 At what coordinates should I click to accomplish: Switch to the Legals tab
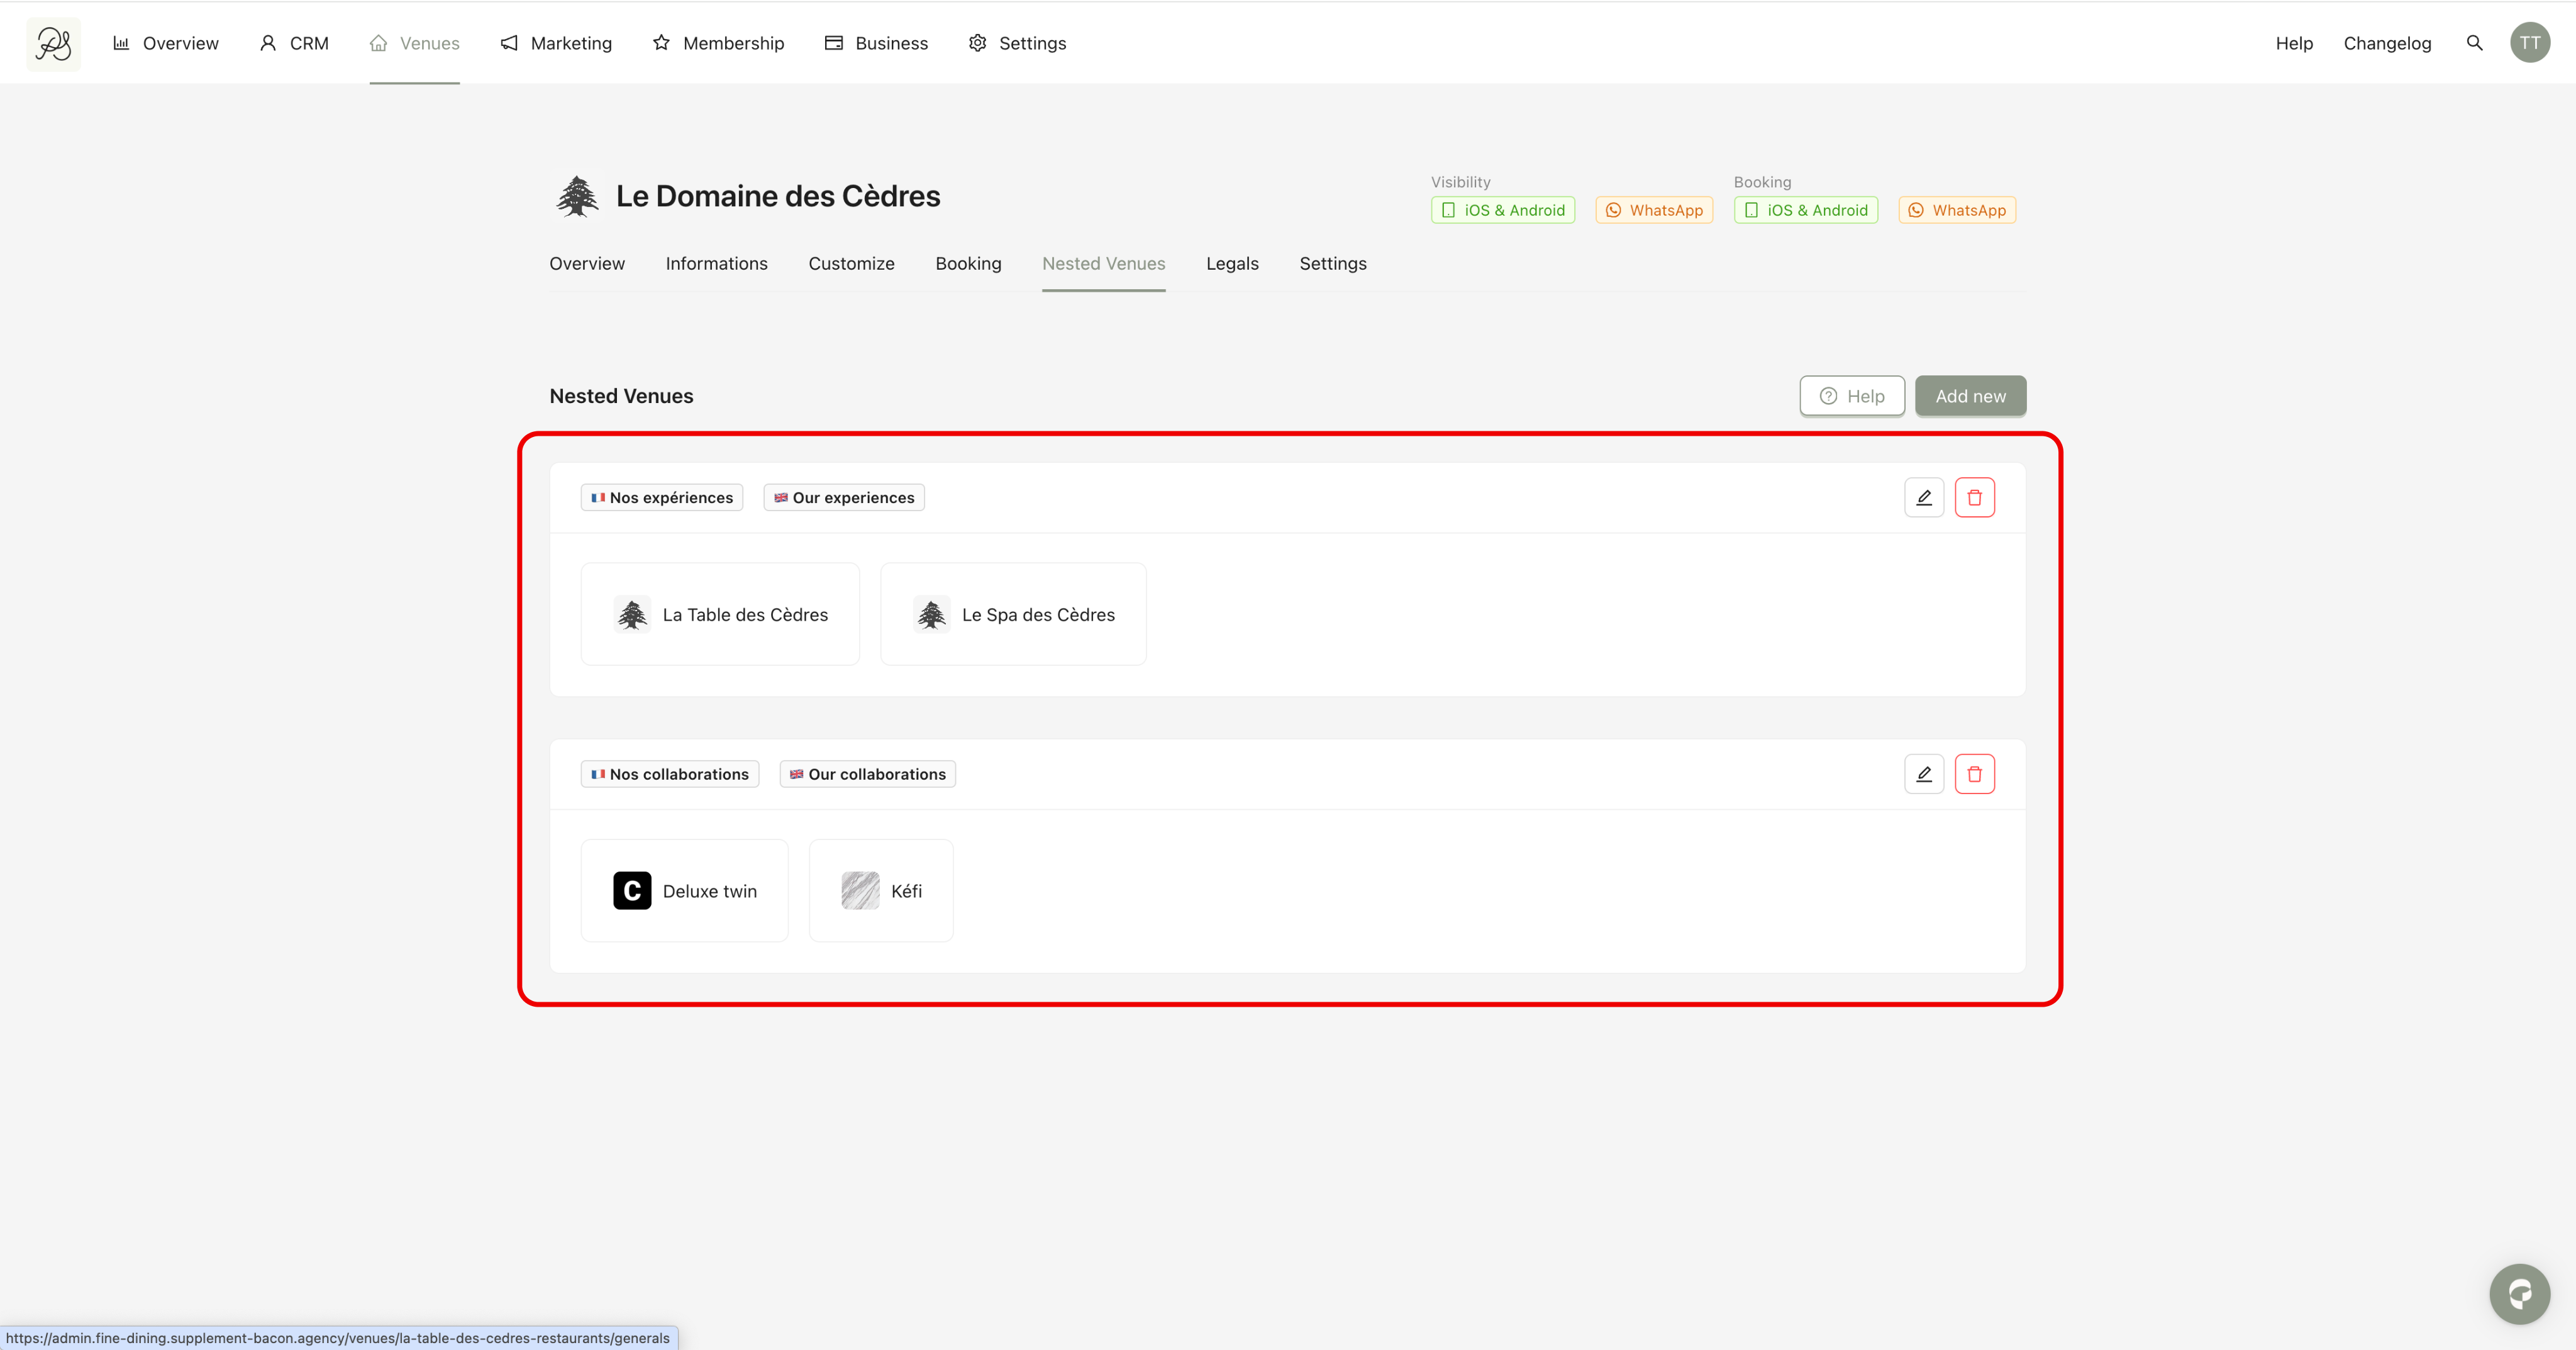pyautogui.click(x=1231, y=264)
